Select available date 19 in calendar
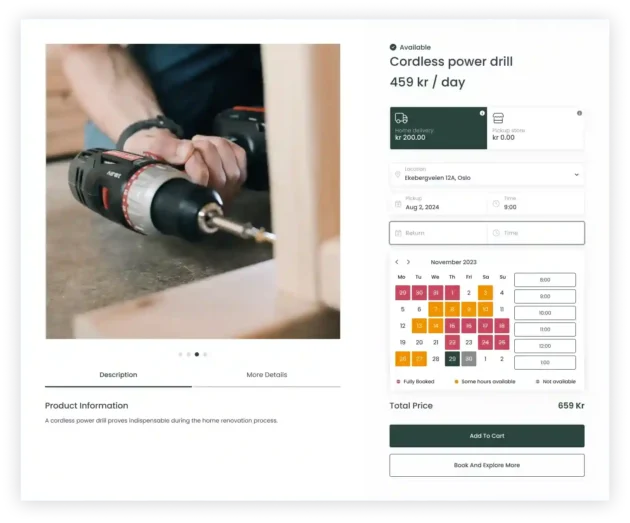The image size is (630, 523). [x=403, y=342]
